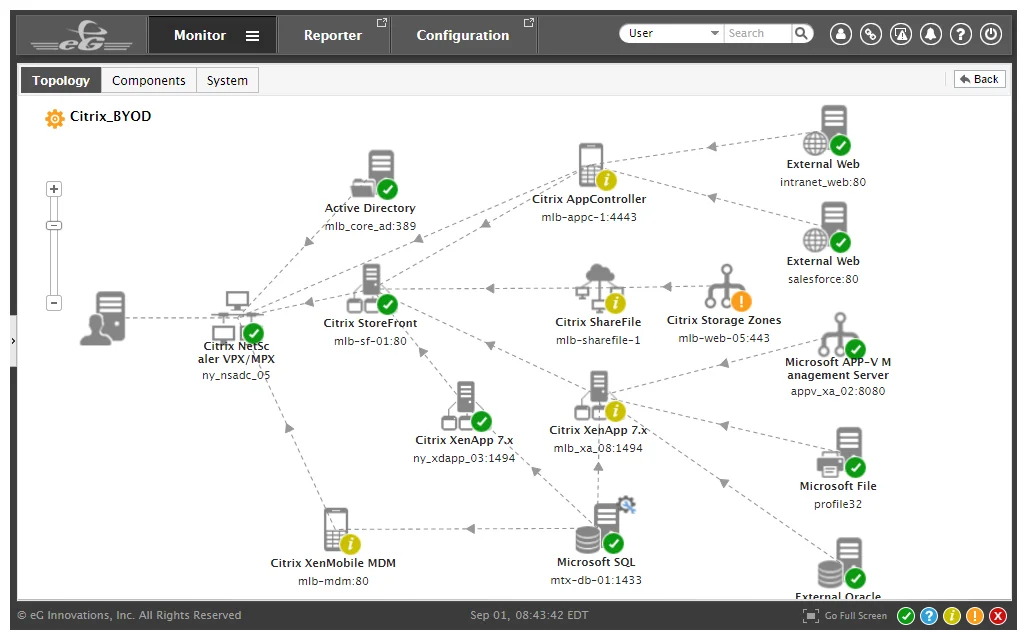The image size is (1027, 640).
Task: Select the Microsoft File profile32 node icon
Action: click(841, 453)
